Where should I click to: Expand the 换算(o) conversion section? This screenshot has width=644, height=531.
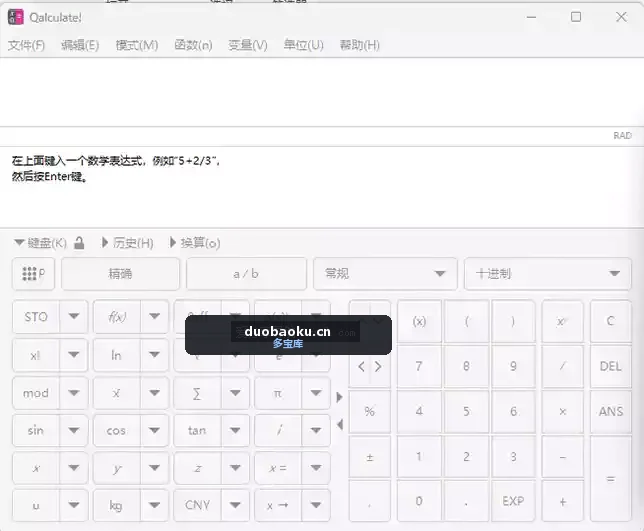point(196,243)
